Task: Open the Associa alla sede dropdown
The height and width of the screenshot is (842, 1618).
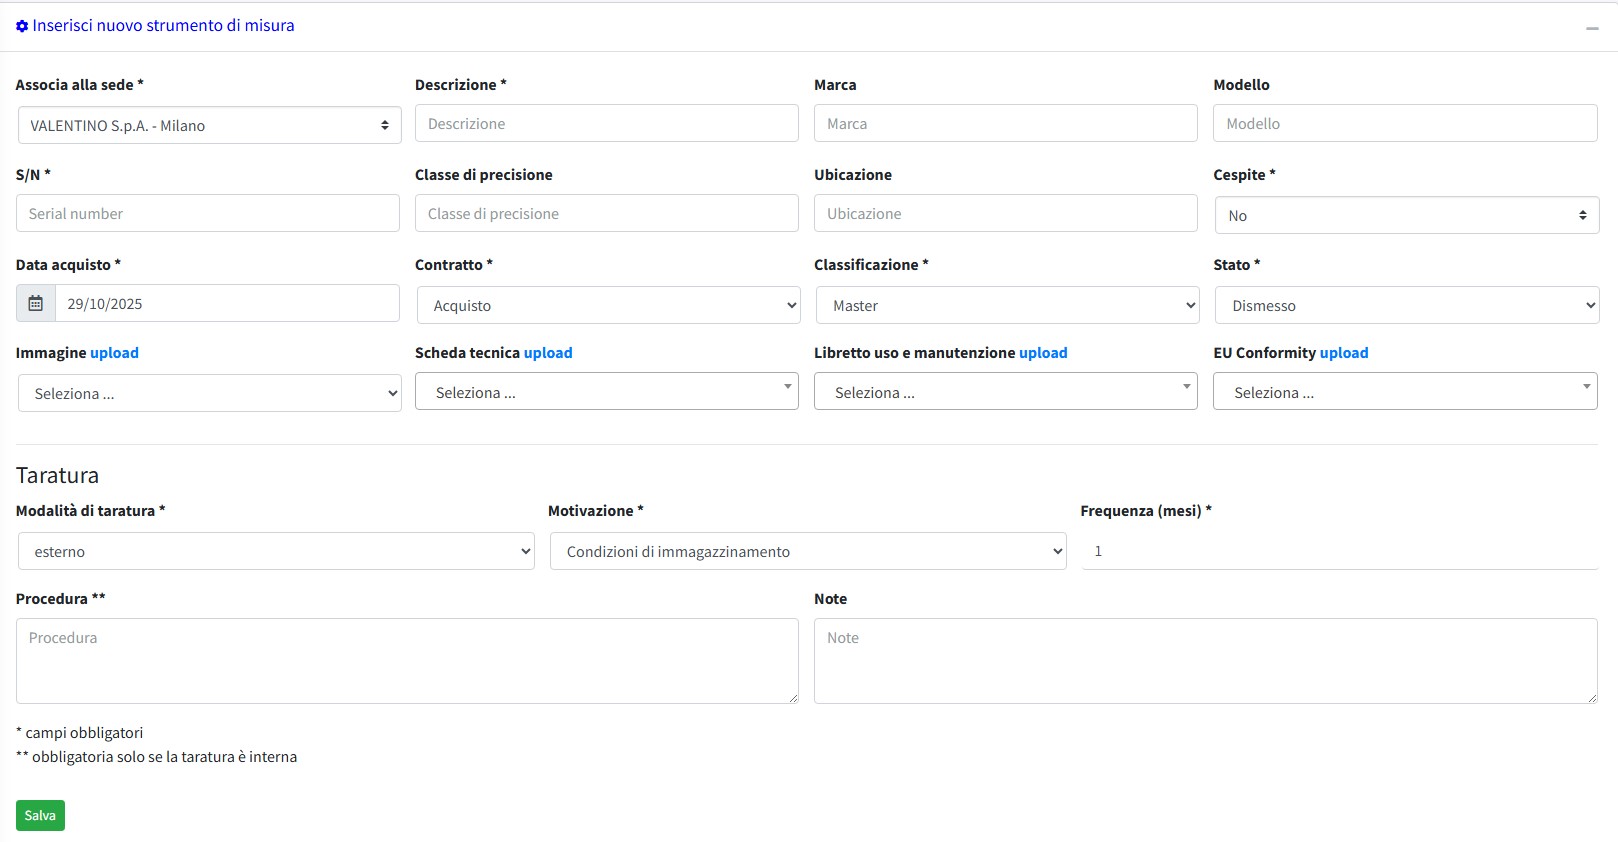Action: point(209,126)
